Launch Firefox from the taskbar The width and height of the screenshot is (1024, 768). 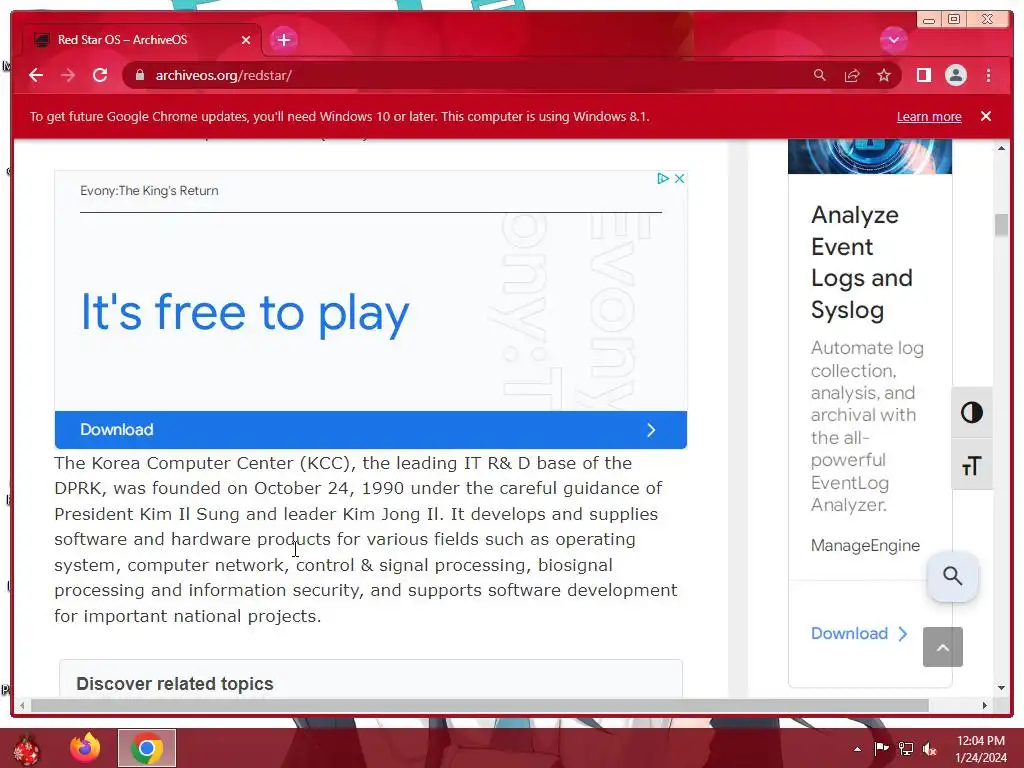(x=85, y=748)
